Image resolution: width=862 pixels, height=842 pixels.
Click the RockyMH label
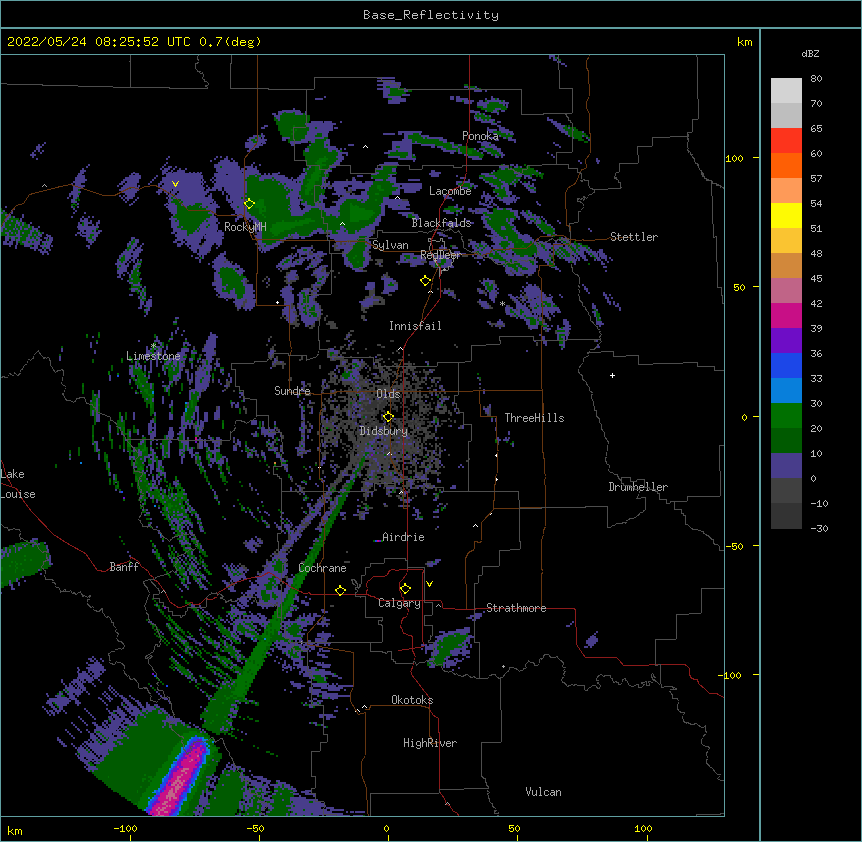pos(245,227)
